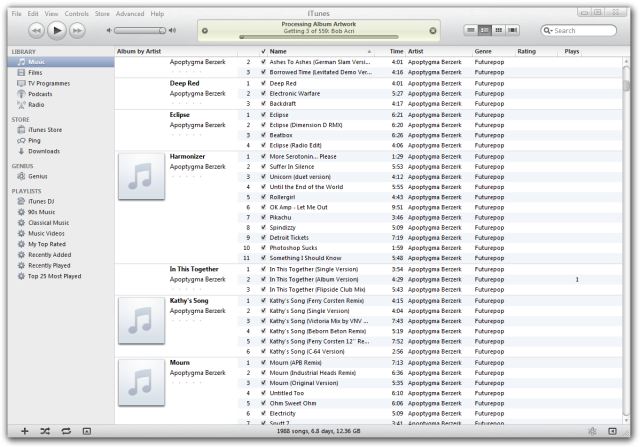
Task: Sort by Album by Artist column header
Action: coord(176,51)
